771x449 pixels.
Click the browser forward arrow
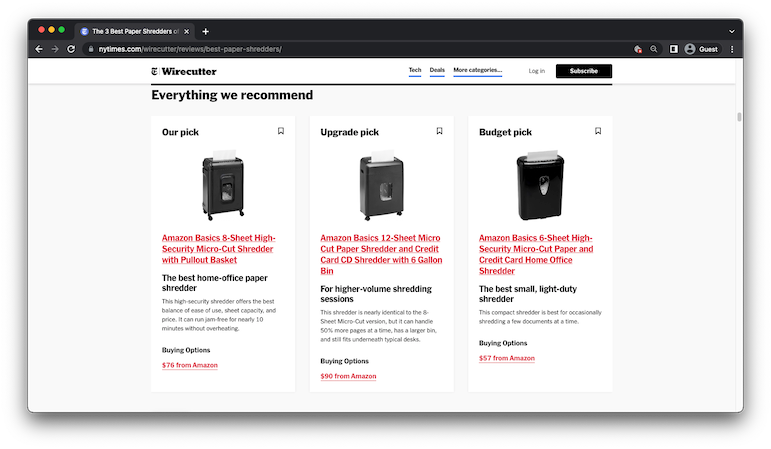[x=55, y=49]
